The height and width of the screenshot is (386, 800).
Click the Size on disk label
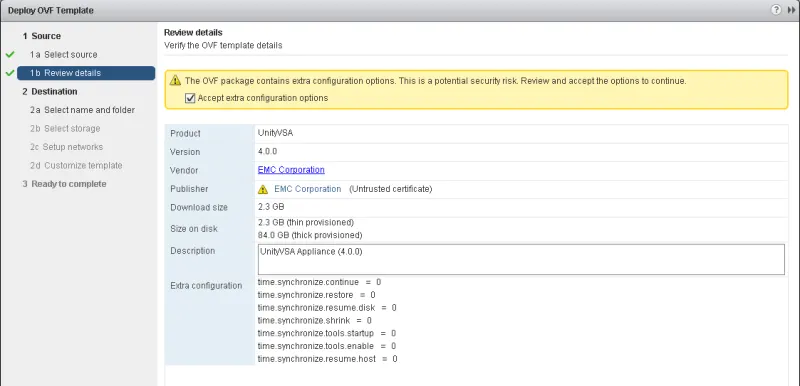194,229
